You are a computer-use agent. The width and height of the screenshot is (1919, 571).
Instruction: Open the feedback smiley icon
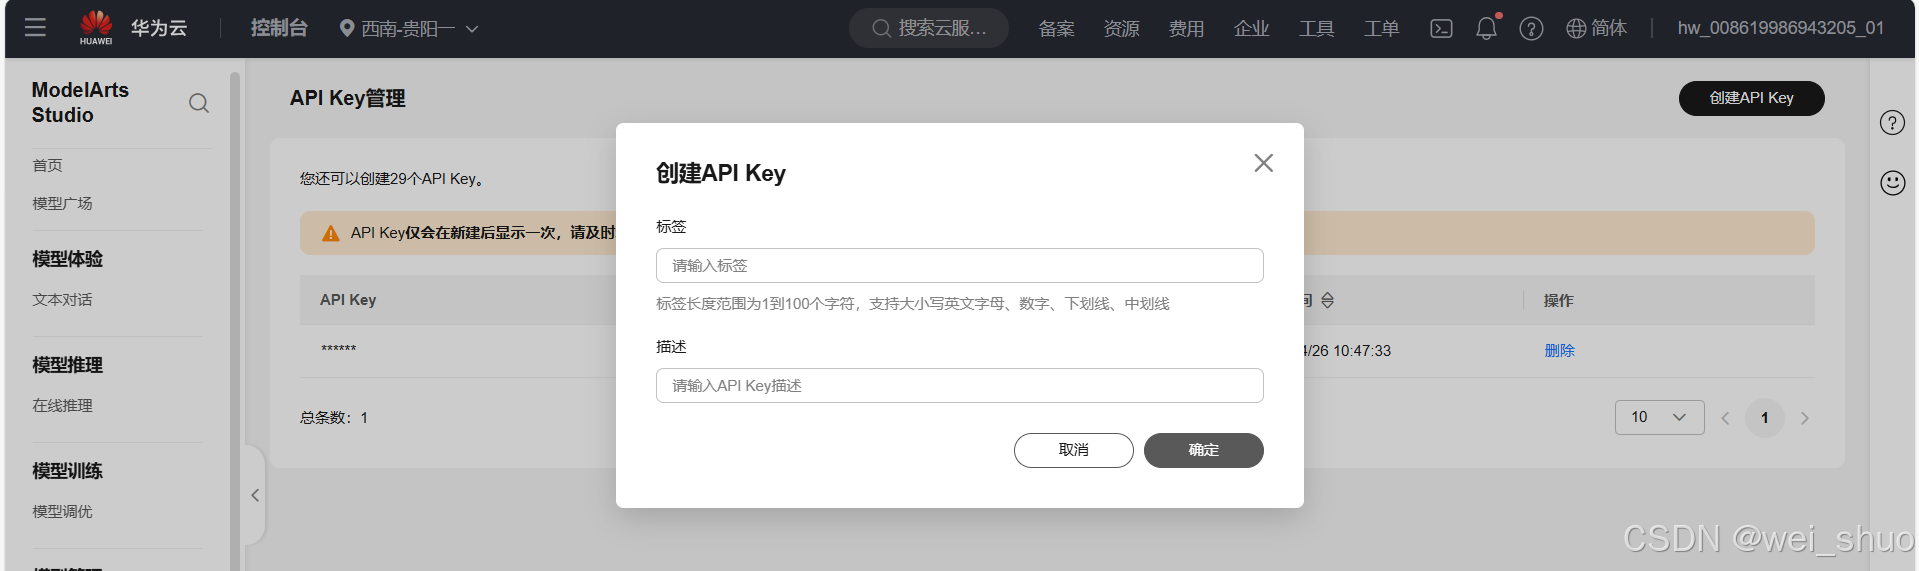(x=1892, y=183)
